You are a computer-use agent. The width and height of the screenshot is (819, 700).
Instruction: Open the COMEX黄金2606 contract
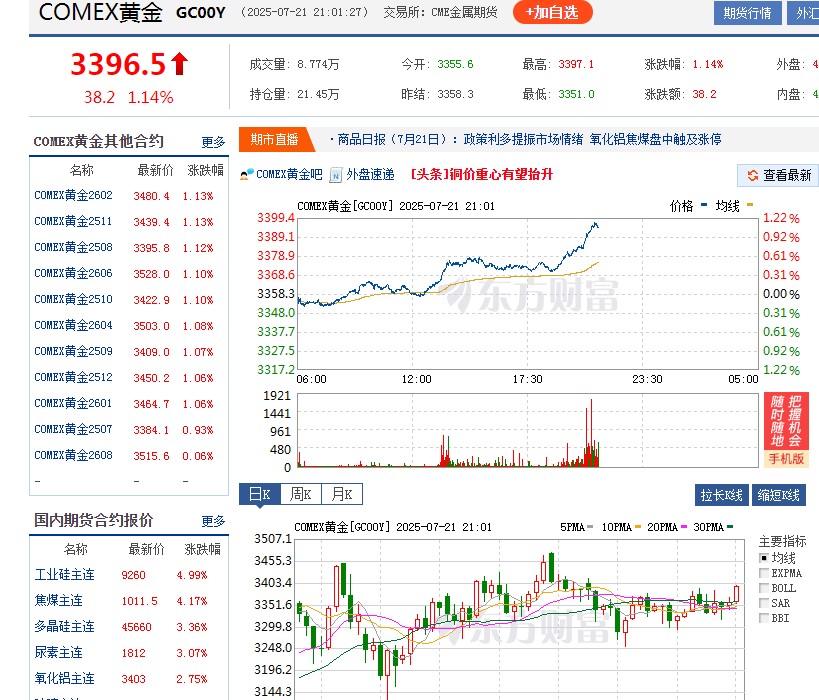73,273
